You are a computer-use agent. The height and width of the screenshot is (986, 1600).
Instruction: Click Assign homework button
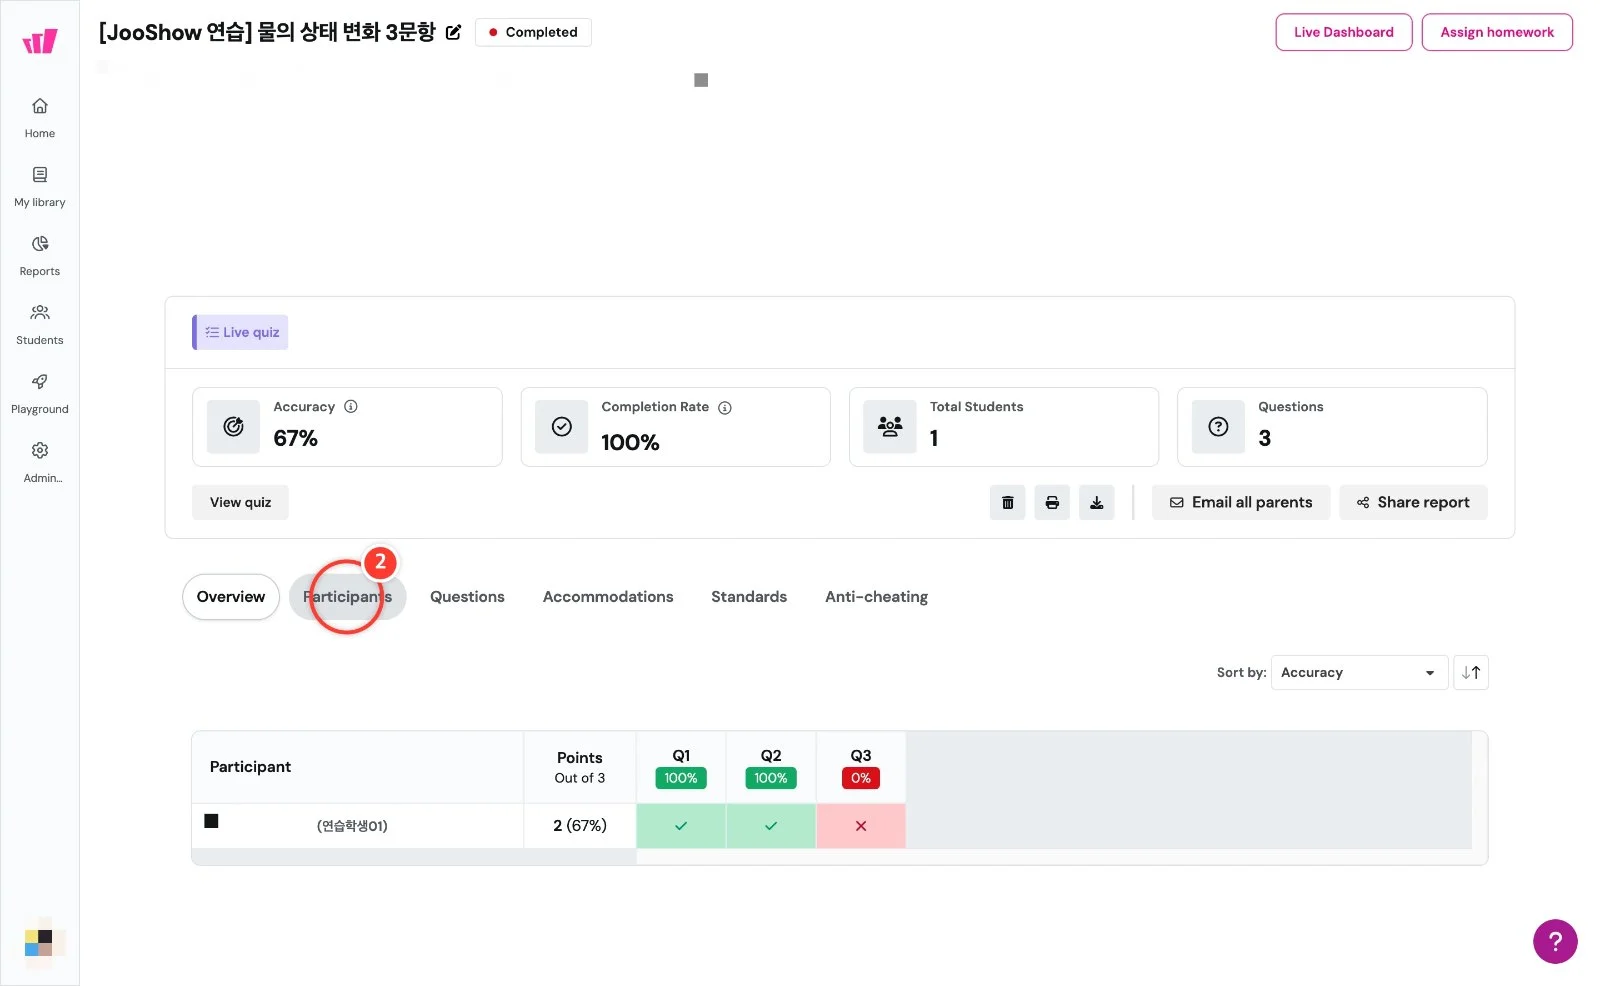[x=1497, y=32]
